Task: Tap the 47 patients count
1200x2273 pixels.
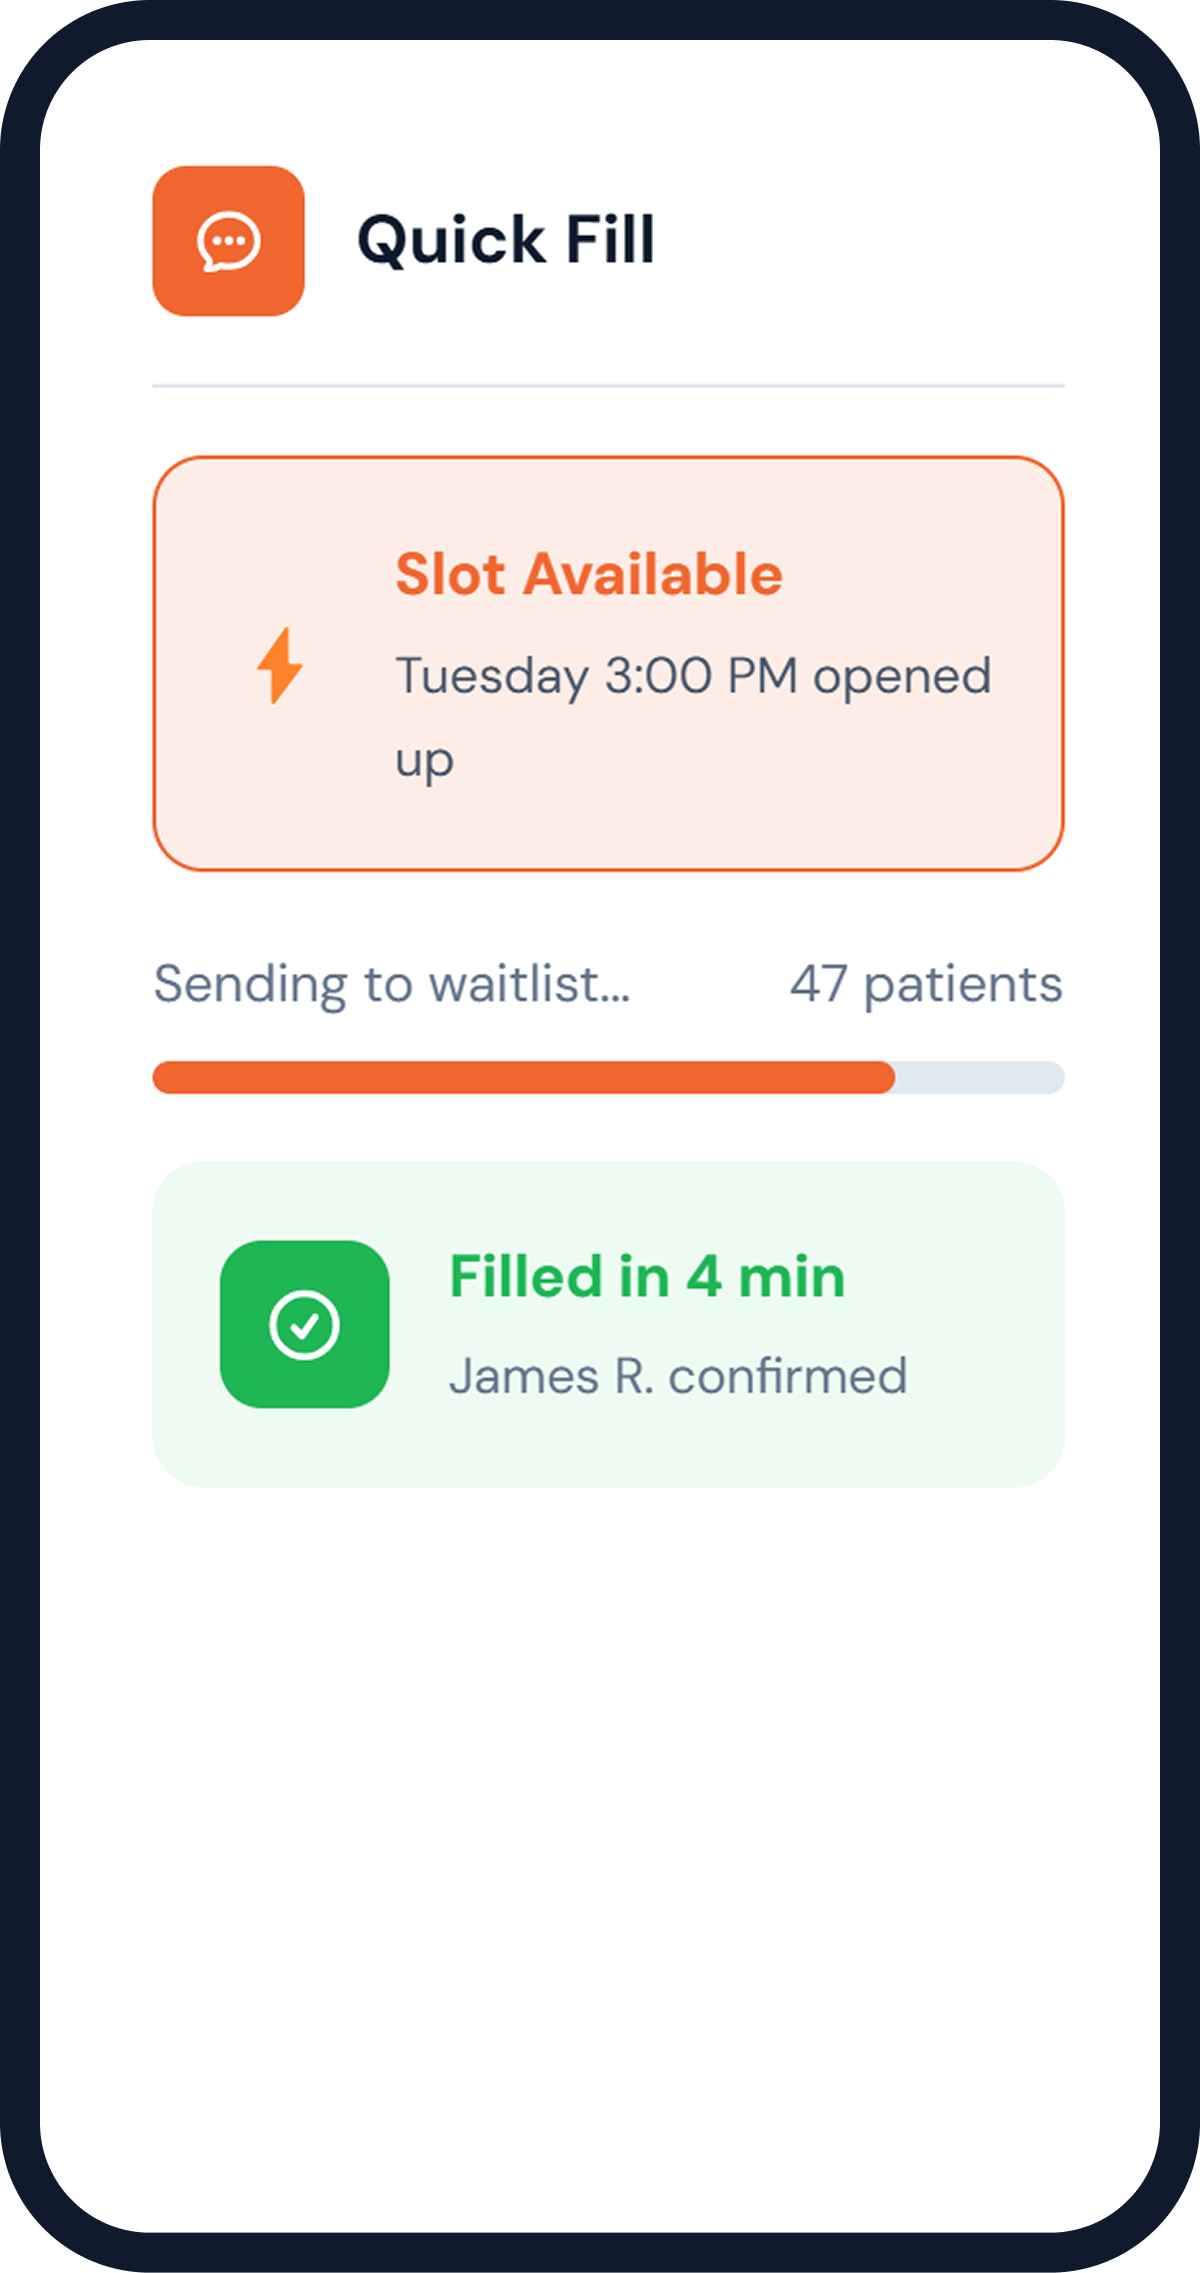Action: pos(925,984)
